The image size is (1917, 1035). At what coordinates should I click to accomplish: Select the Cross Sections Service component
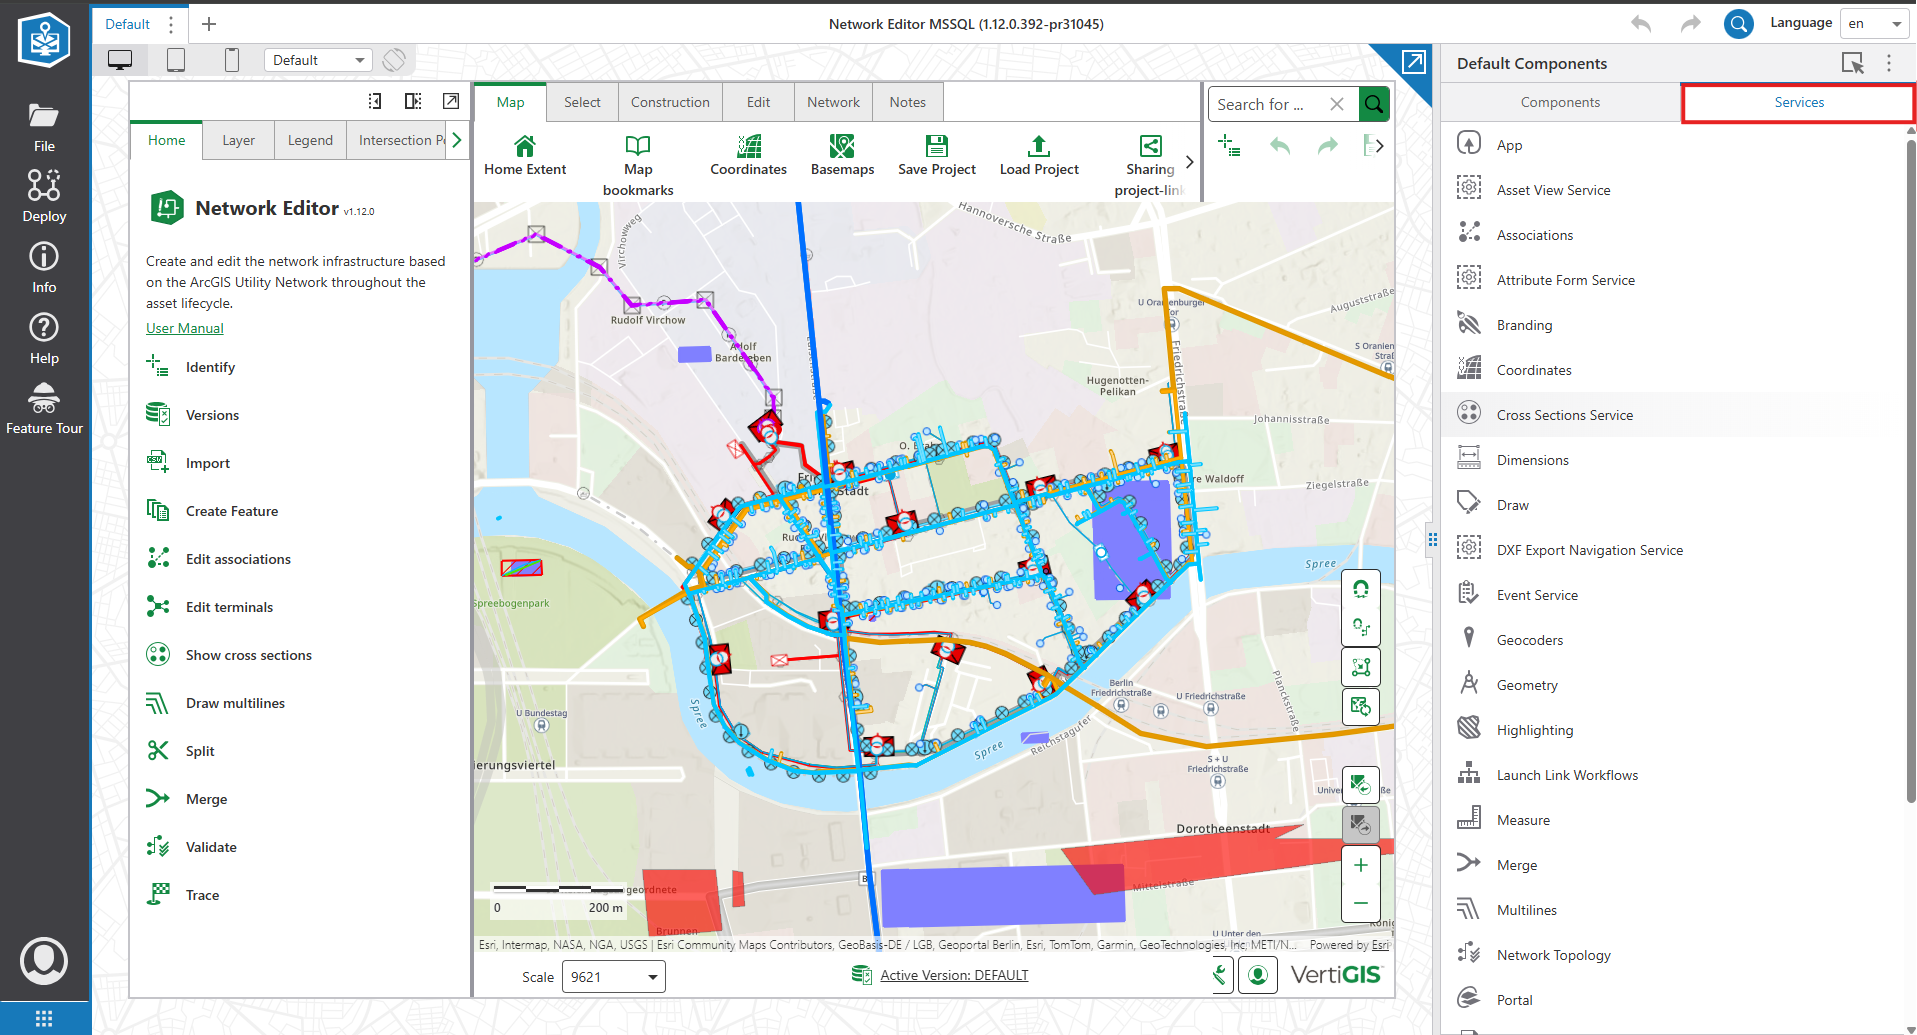(1565, 415)
